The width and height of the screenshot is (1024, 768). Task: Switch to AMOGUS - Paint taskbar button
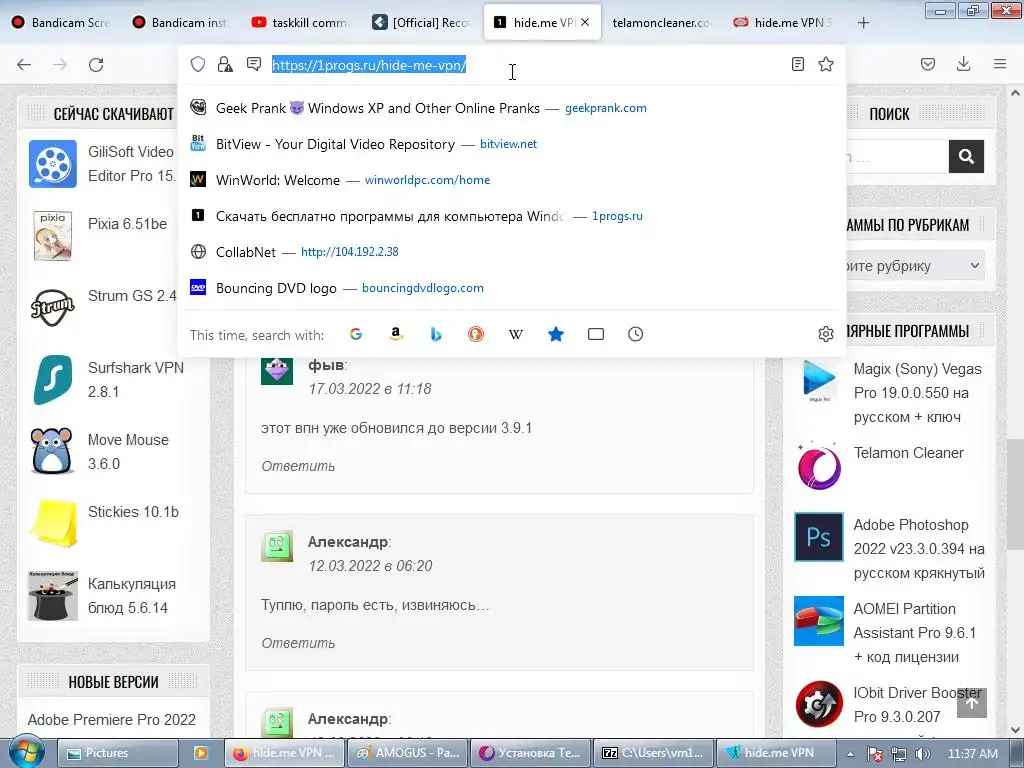tap(408, 753)
